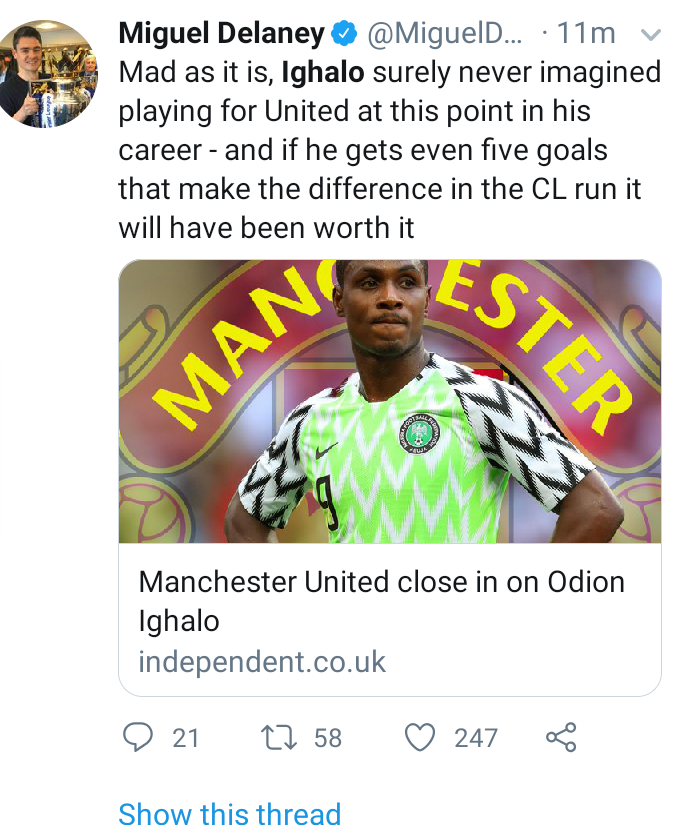Image resolution: width=686 pixels, height=825 pixels.
Task: Click the 58 retweets count
Action: (328, 738)
